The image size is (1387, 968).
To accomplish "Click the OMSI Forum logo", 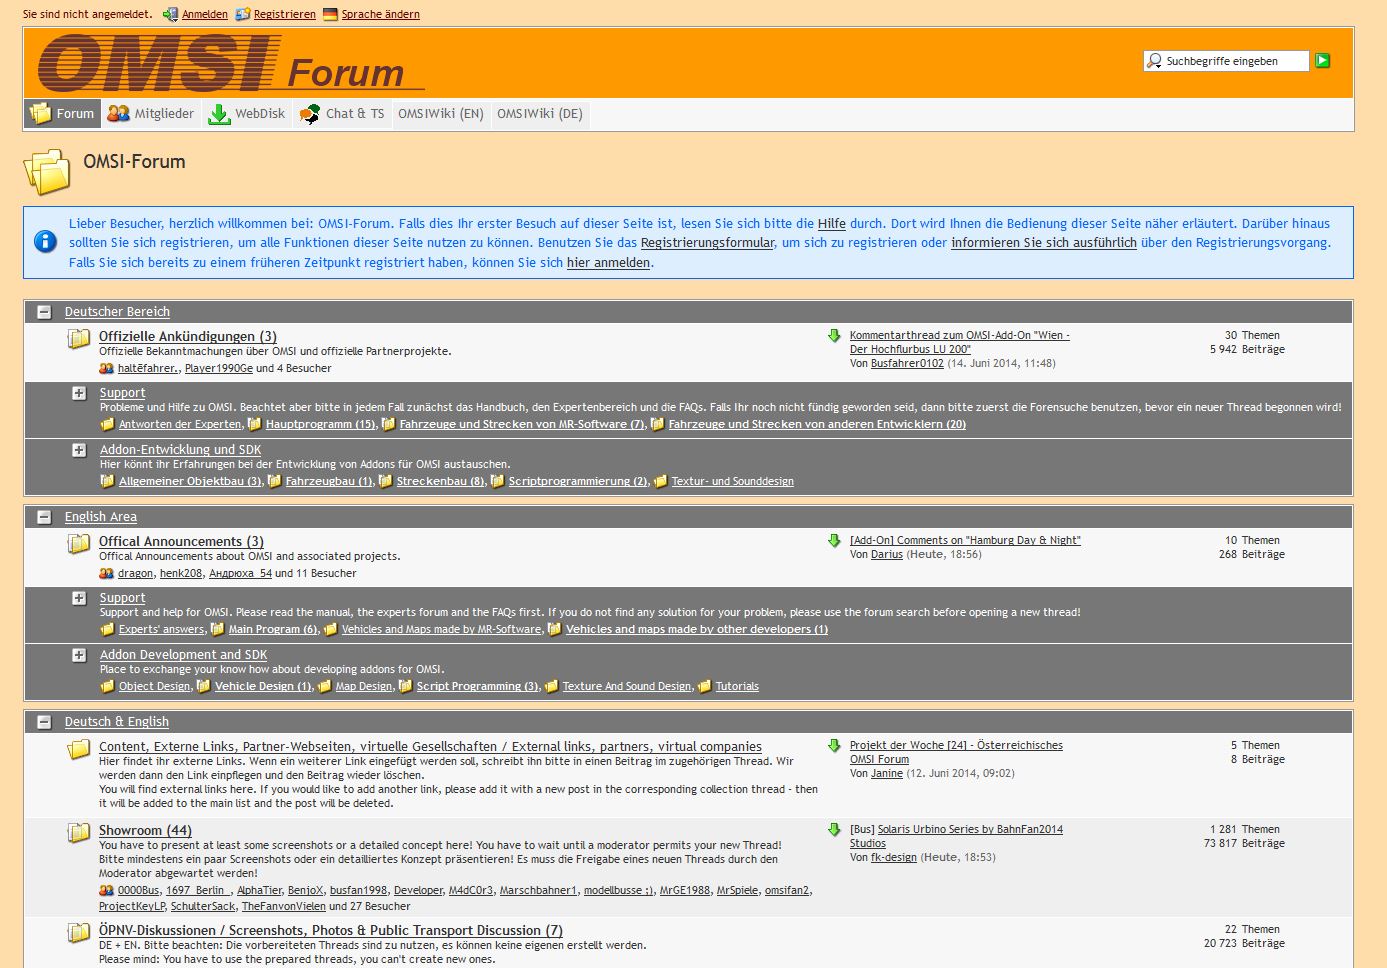I will coord(231,64).
